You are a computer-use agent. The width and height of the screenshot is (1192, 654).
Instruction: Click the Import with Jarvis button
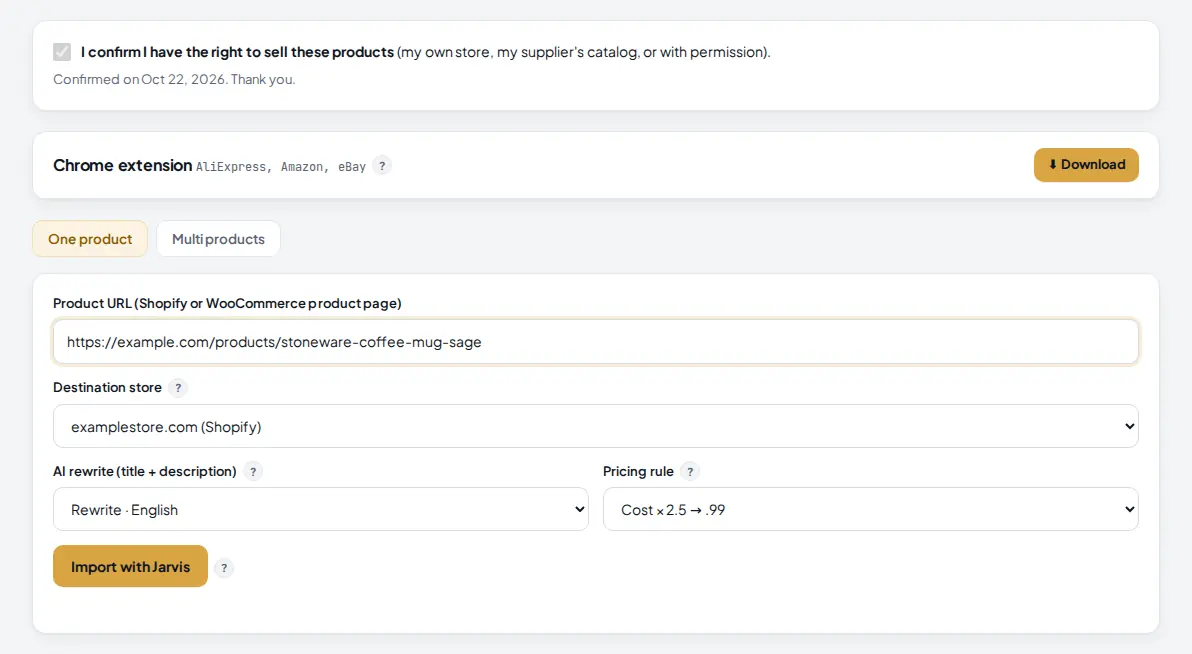(130, 567)
